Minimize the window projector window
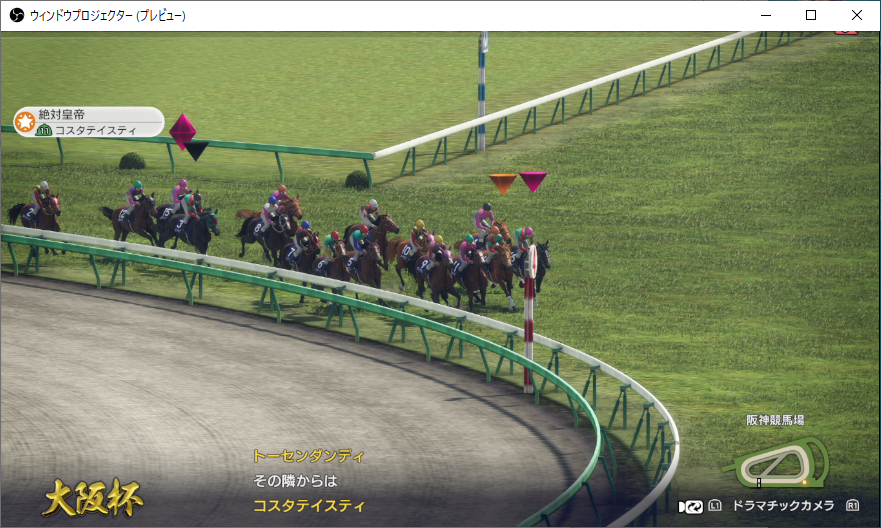The width and height of the screenshot is (881, 528). tap(765, 15)
